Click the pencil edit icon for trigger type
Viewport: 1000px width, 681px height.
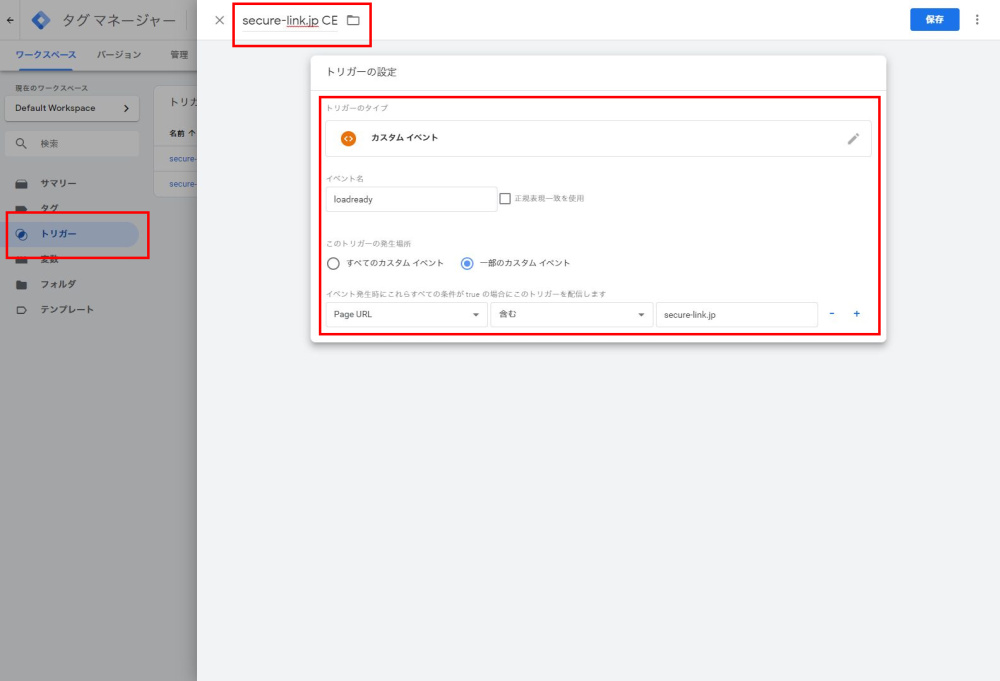(x=852, y=139)
